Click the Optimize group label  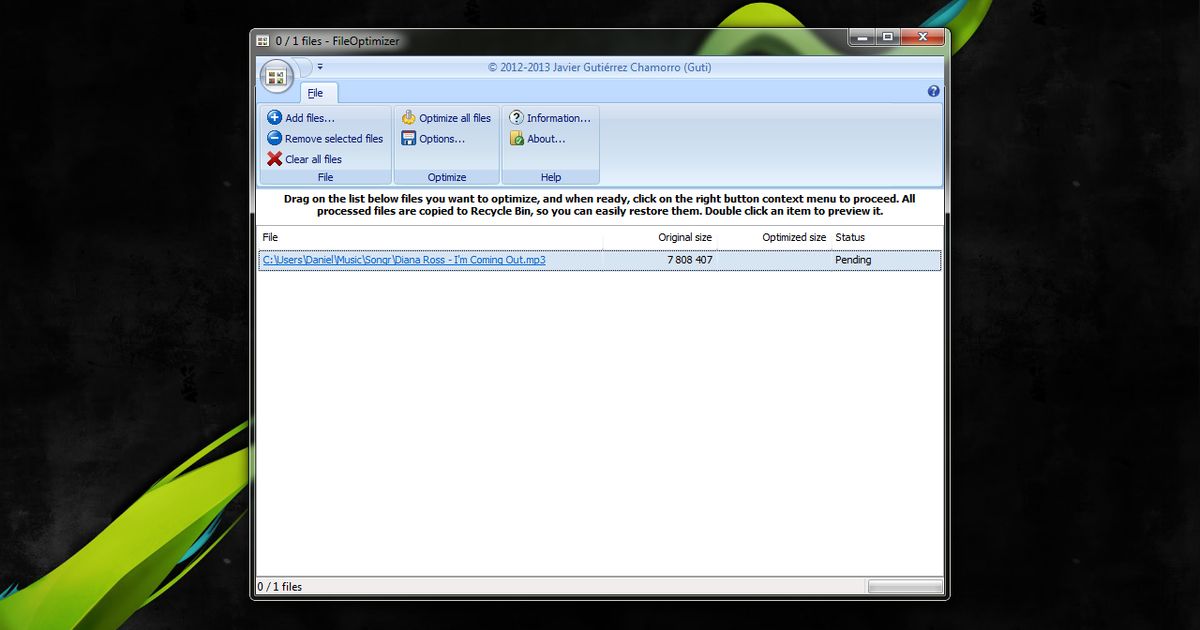pos(447,177)
